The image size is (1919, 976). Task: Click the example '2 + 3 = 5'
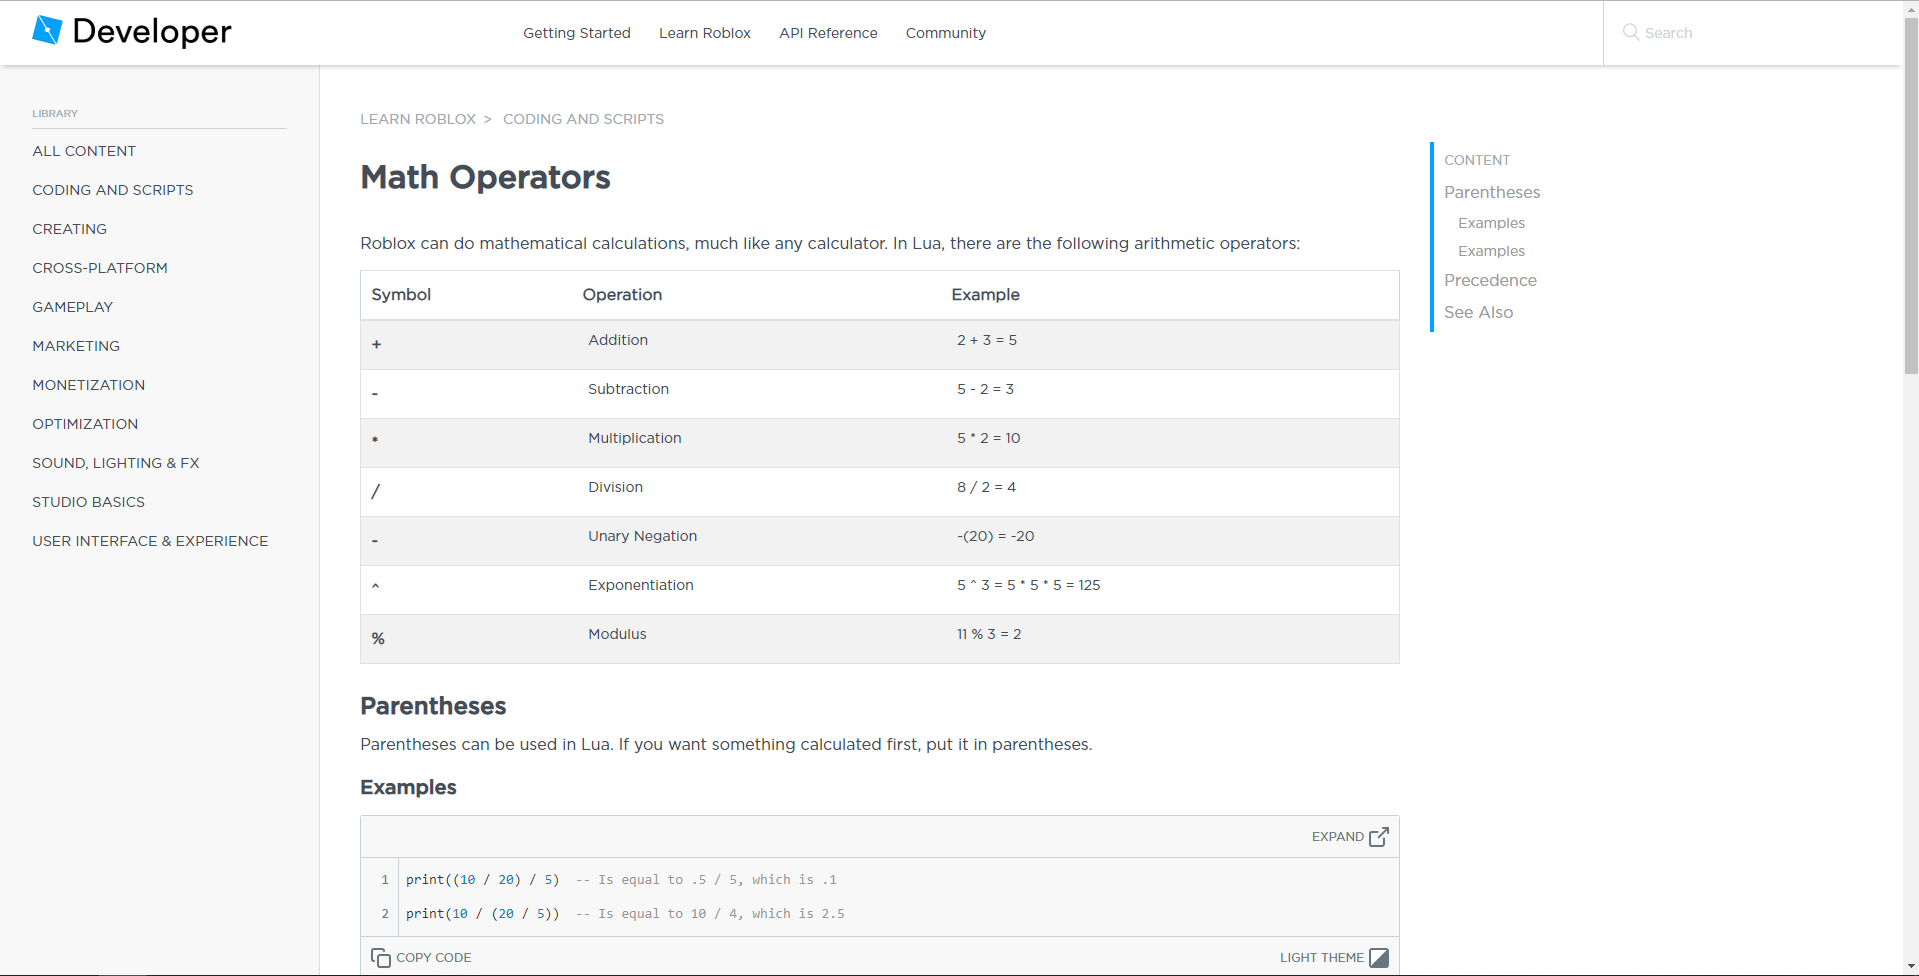[x=987, y=340]
